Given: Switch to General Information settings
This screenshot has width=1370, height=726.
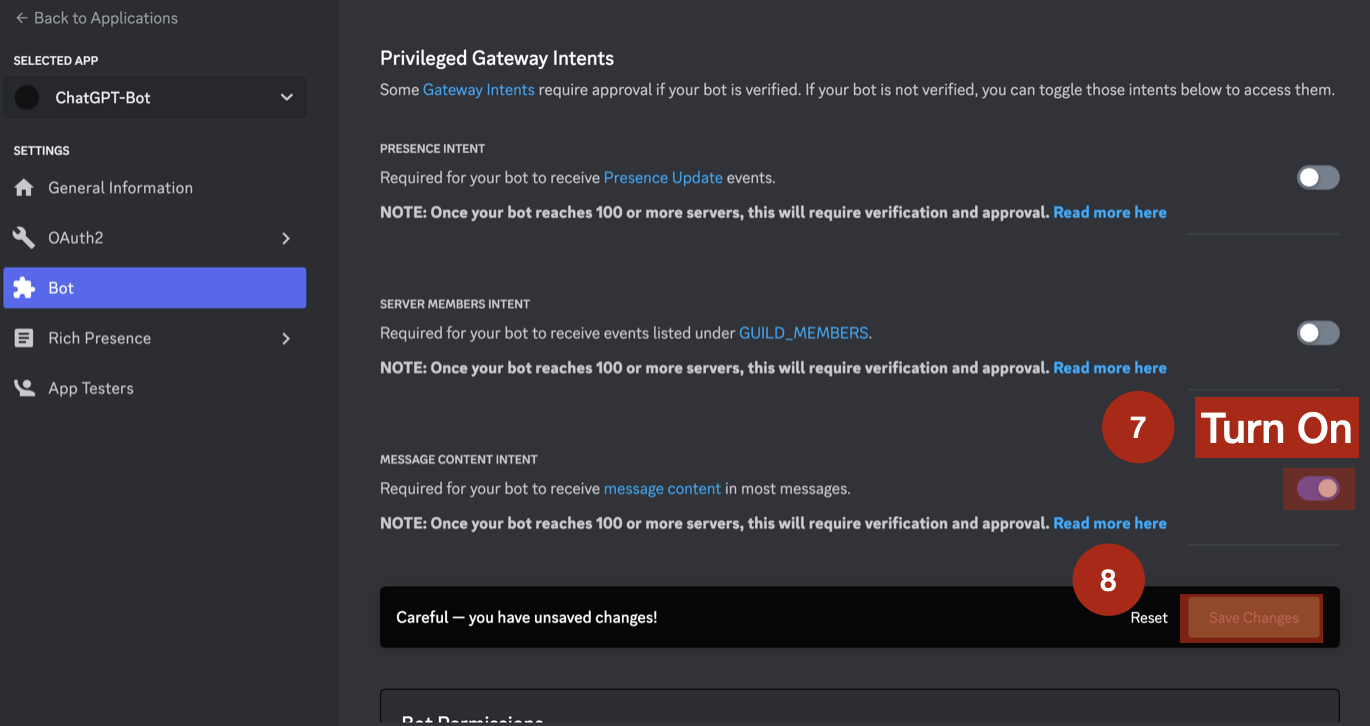Looking at the screenshot, I should coord(120,187).
